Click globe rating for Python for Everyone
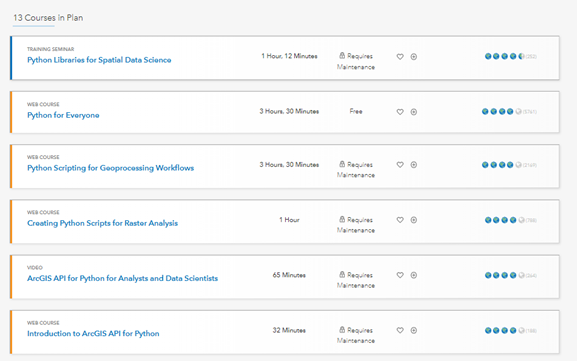The width and height of the screenshot is (577, 361). point(502,112)
